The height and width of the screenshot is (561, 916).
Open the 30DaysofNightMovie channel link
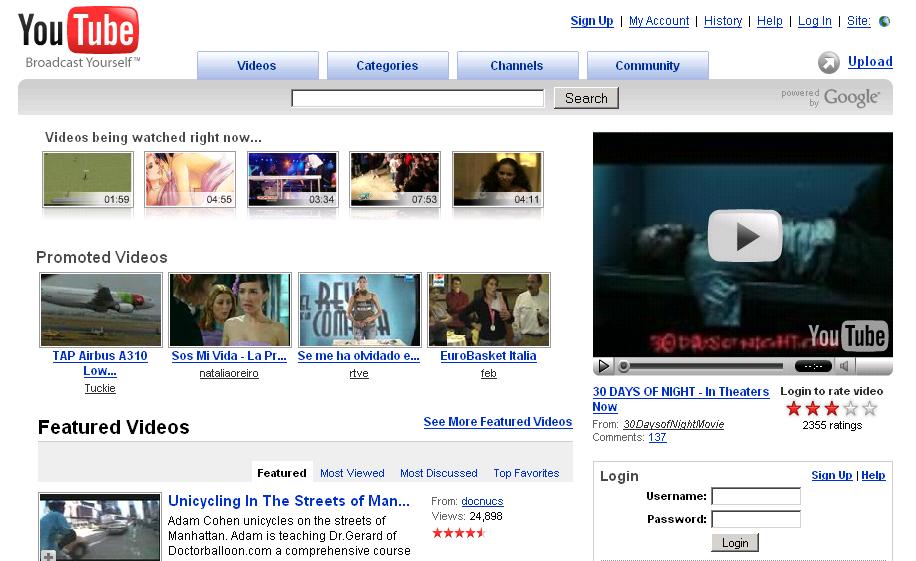pyautogui.click(x=674, y=424)
